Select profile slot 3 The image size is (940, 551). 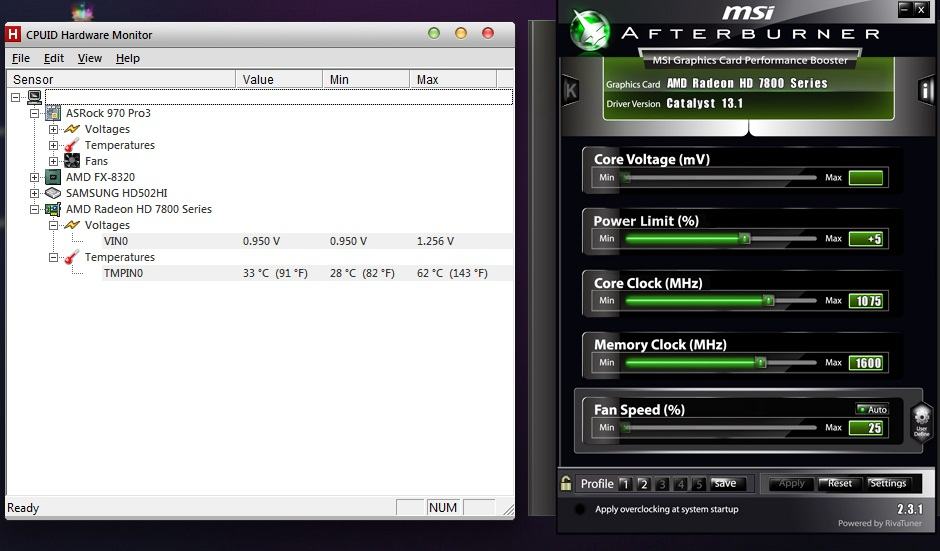(x=662, y=483)
